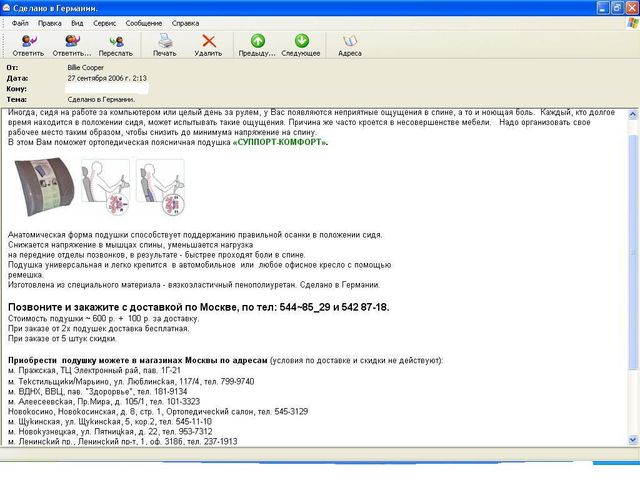
Task: Click the message vertical scrollbar track
Action: pyautogui.click(x=631, y=300)
